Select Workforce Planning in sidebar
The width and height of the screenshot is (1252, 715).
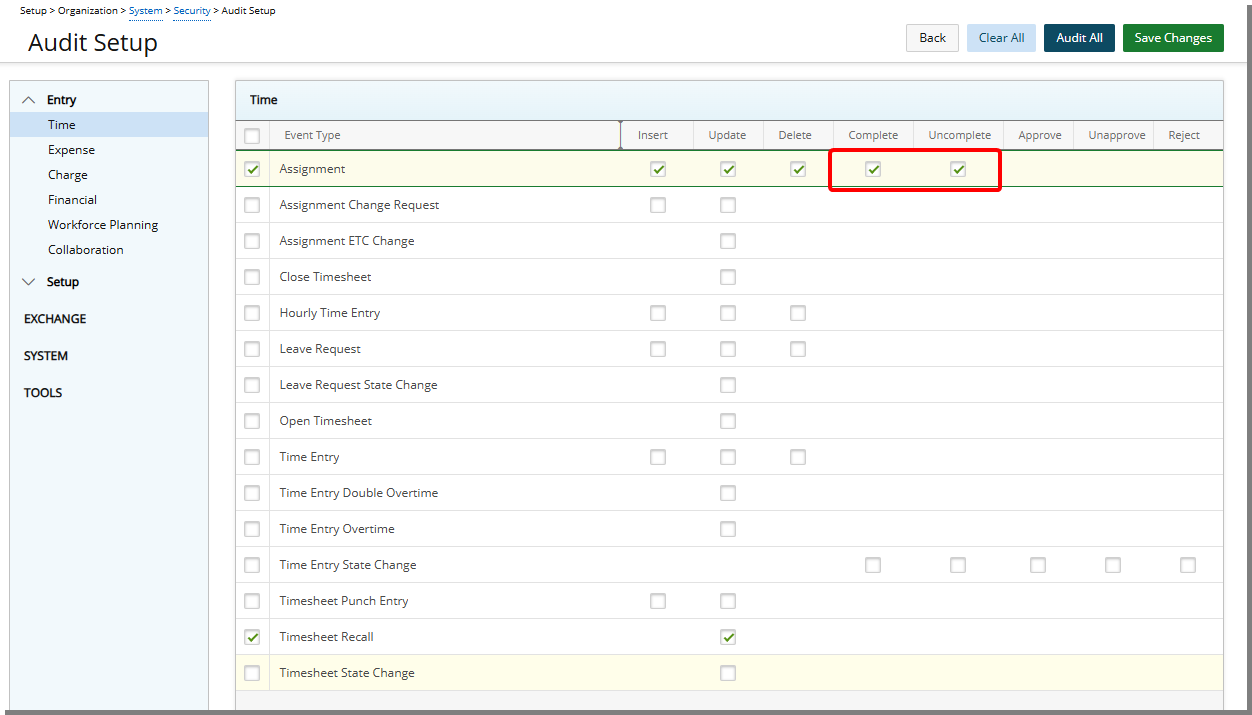coord(103,225)
